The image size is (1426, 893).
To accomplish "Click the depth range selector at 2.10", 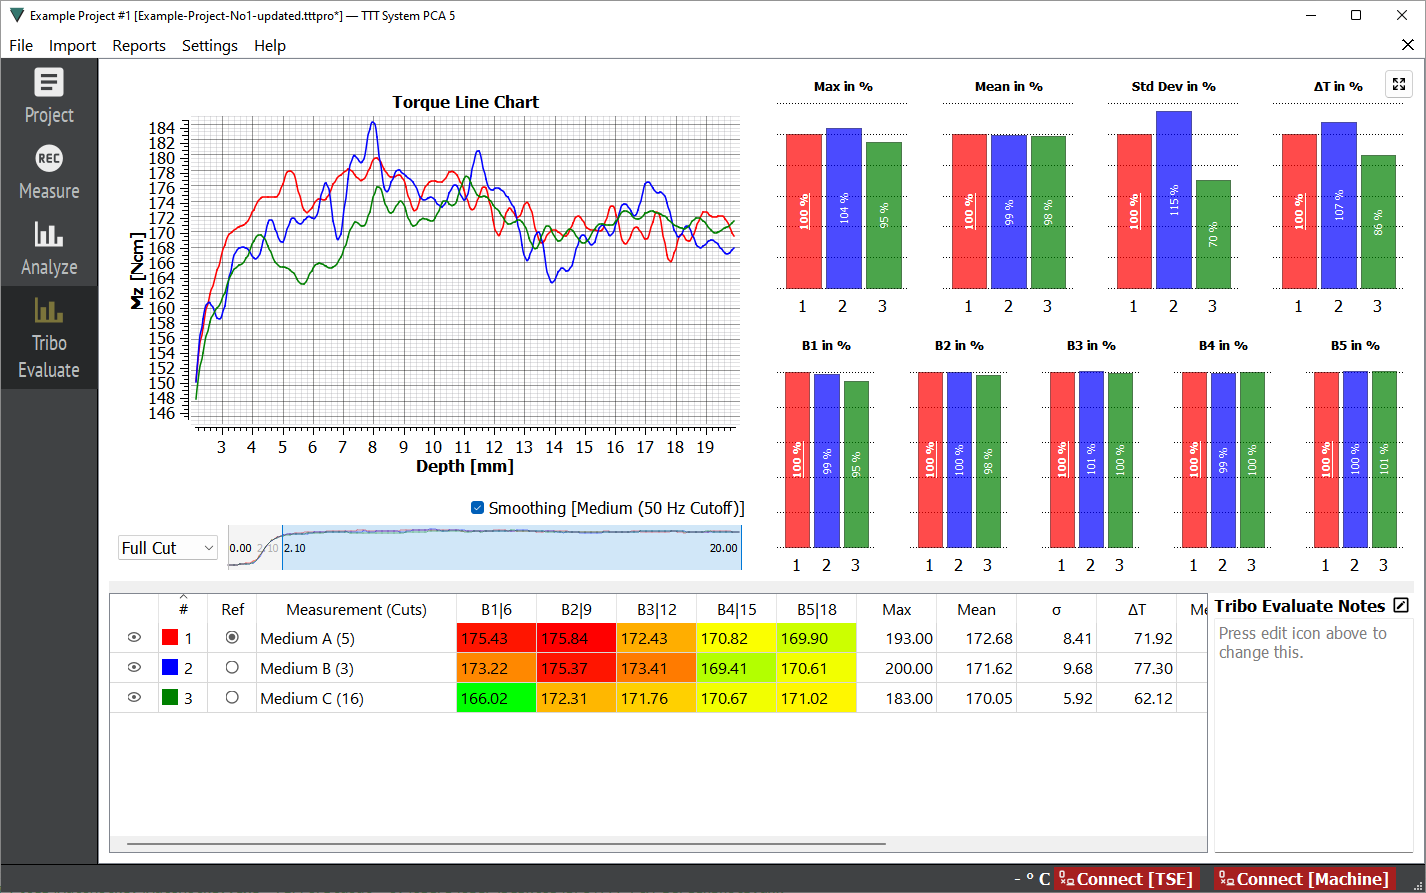I will (x=282, y=547).
